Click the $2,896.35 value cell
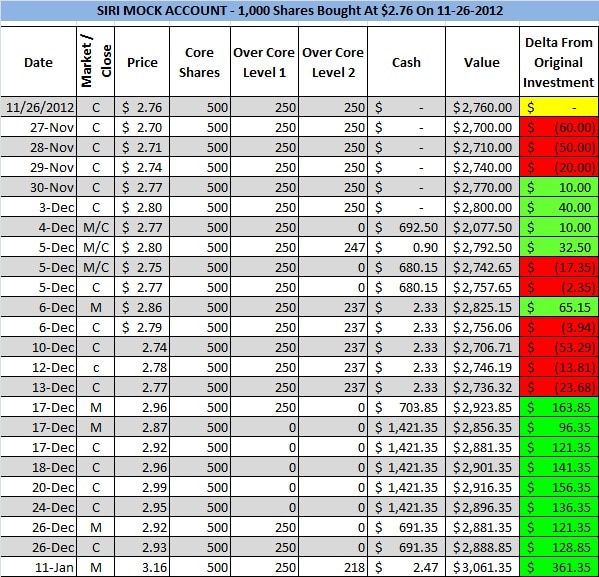599x577 pixels. point(482,507)
